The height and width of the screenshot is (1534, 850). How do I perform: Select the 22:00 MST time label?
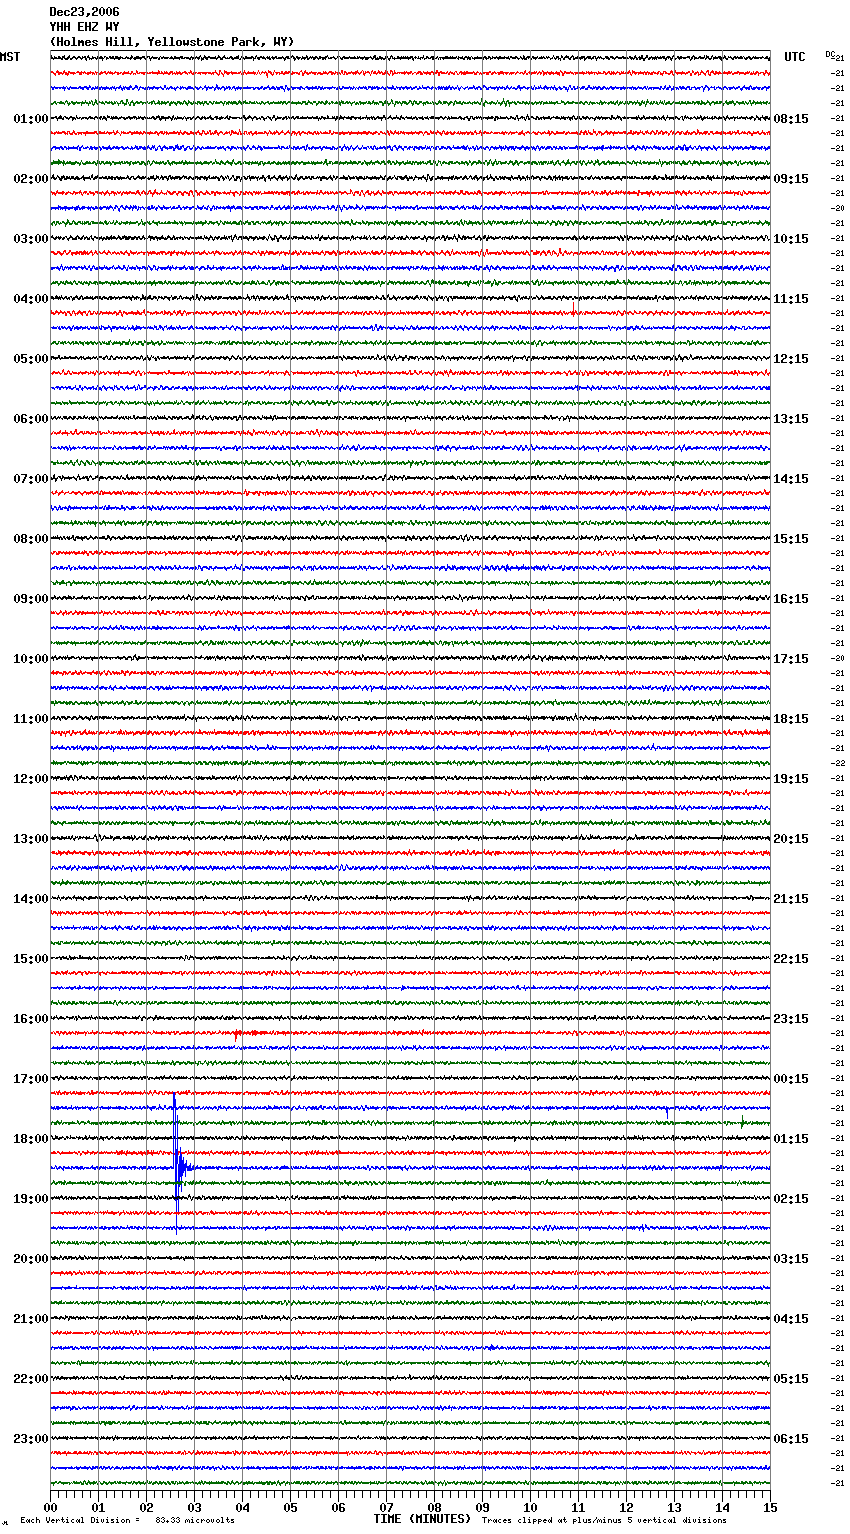30,1379
